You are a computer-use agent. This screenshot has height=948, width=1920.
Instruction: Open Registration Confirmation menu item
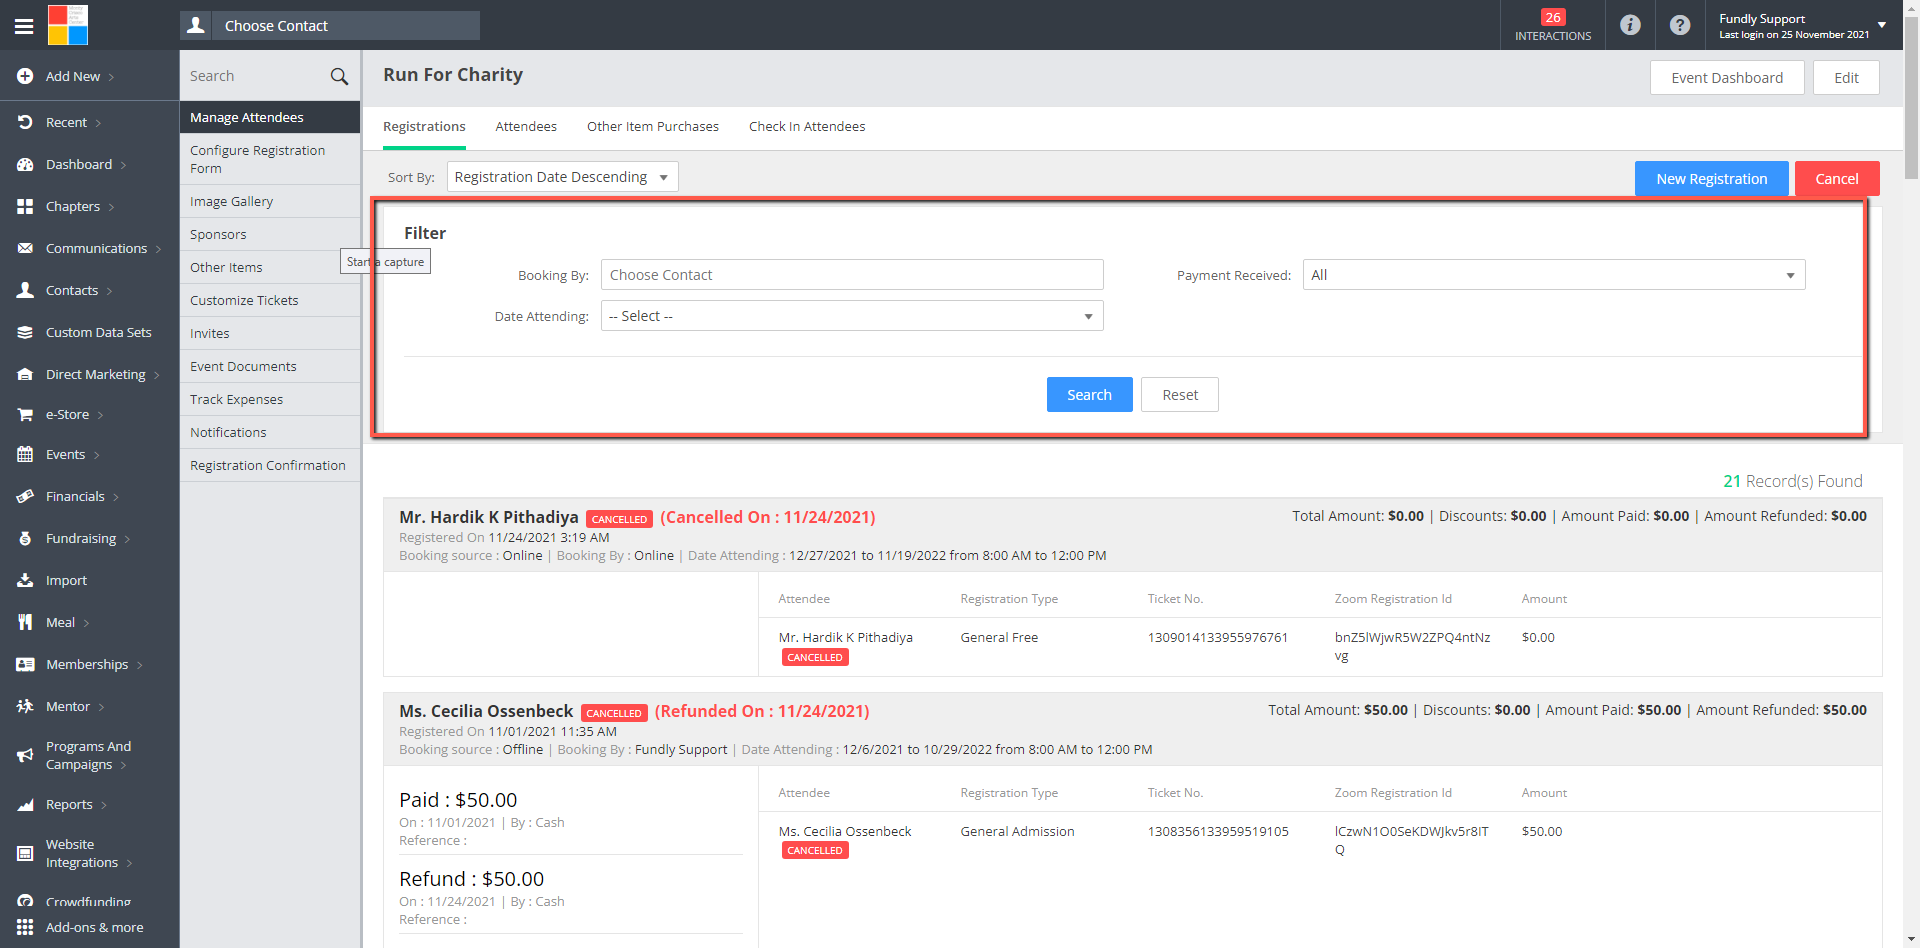coord(270,465)
